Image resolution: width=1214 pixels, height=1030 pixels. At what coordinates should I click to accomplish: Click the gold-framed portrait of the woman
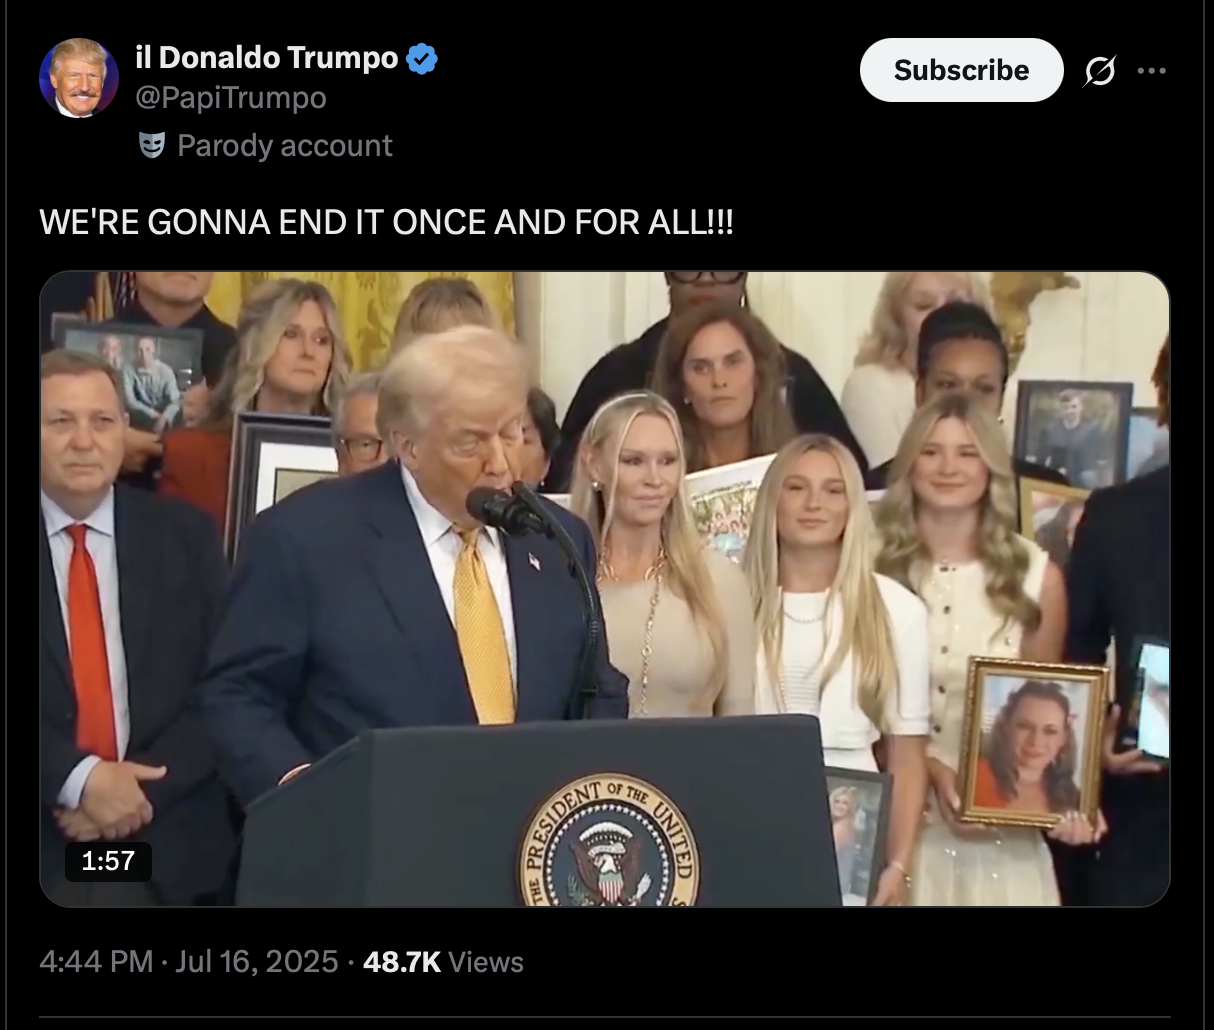1033,742
